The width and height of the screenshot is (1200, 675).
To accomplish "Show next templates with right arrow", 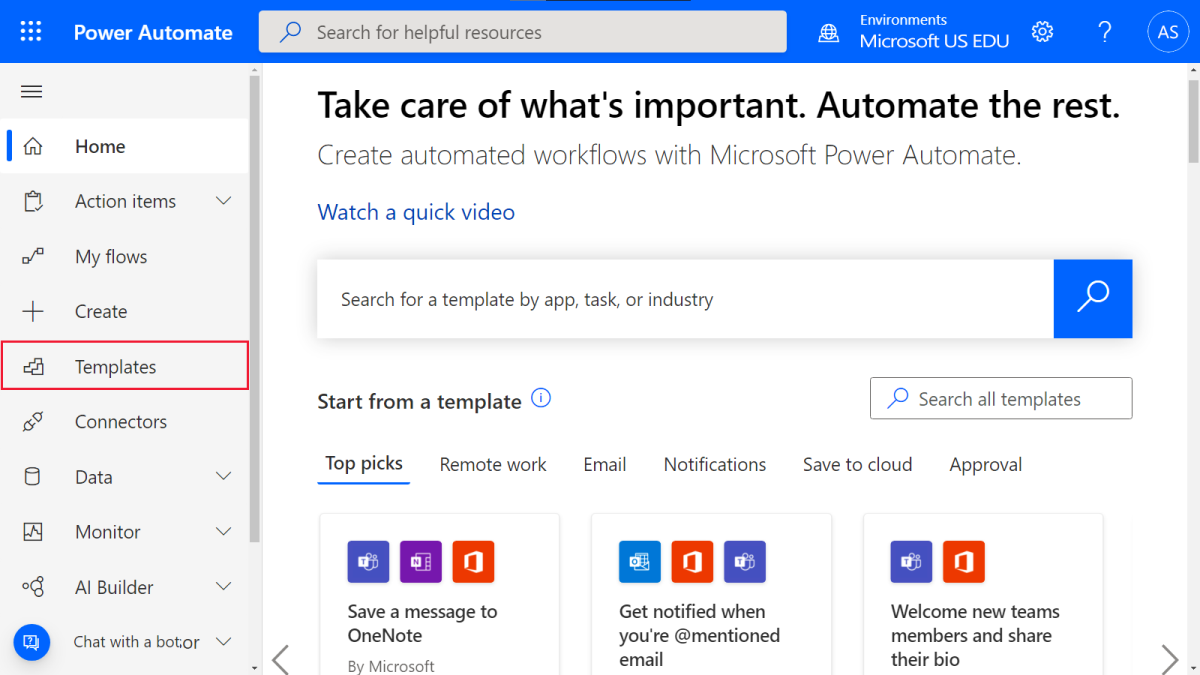I will [1169, 659].
